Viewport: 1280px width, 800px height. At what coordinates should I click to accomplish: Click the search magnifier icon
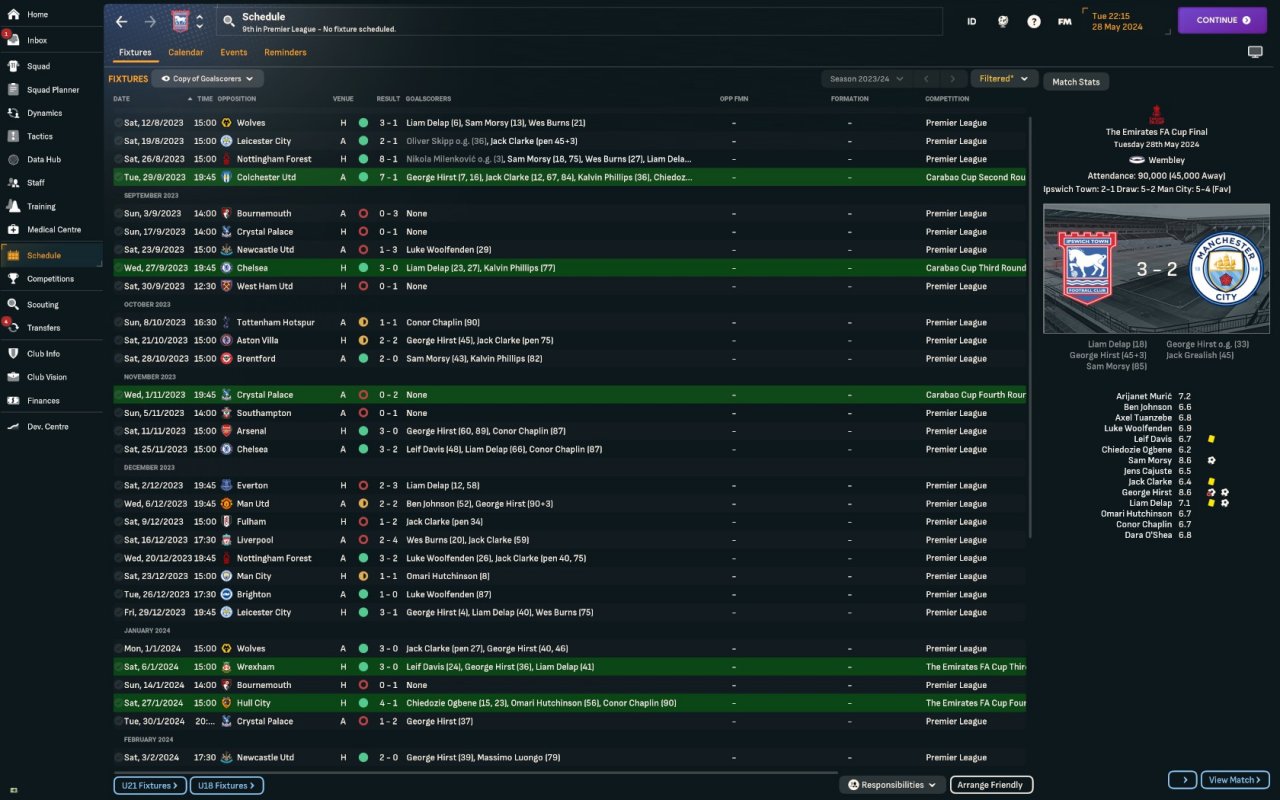tap(228, 21)
